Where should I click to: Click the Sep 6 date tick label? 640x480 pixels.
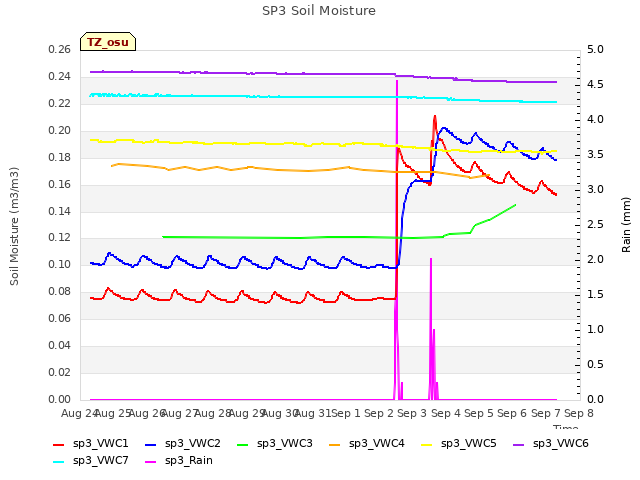tap(512, 413)
